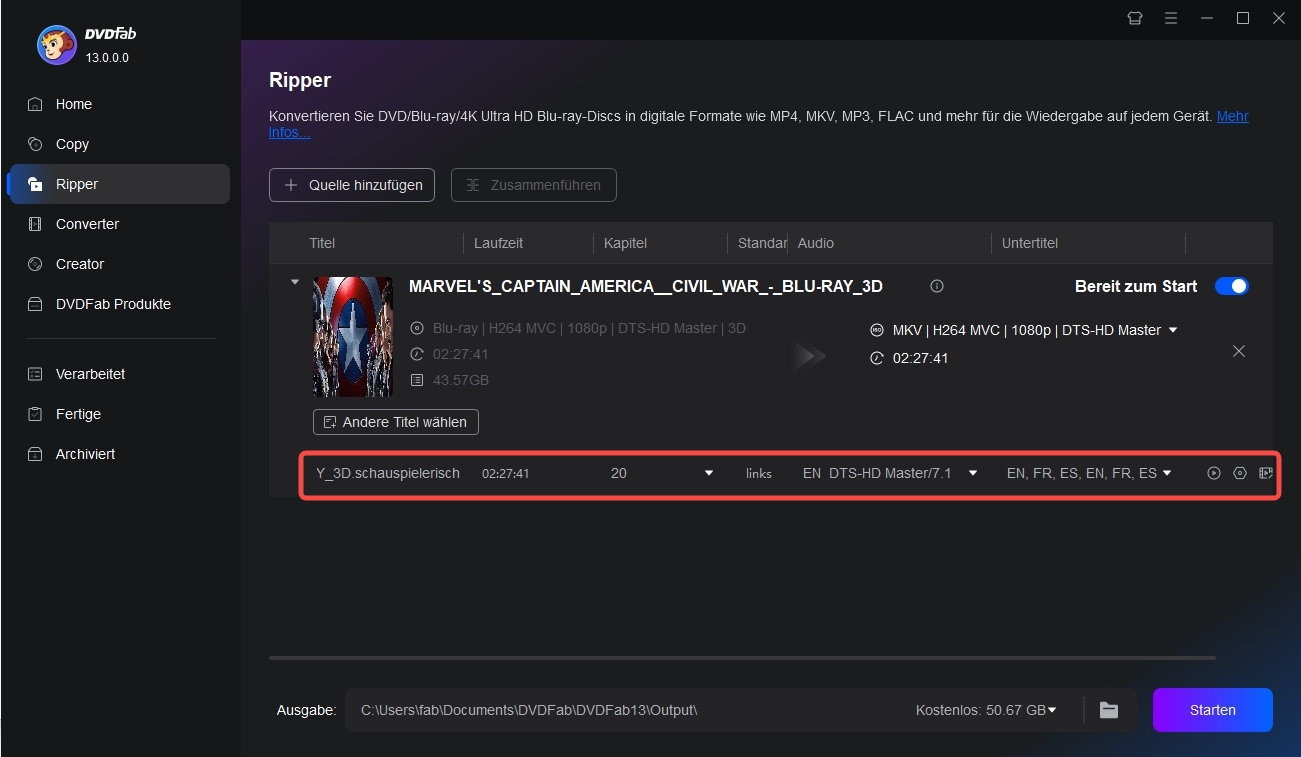1301x757 pixels.
Task: Click the Ausgabe label
Action: tap(306, 710)
